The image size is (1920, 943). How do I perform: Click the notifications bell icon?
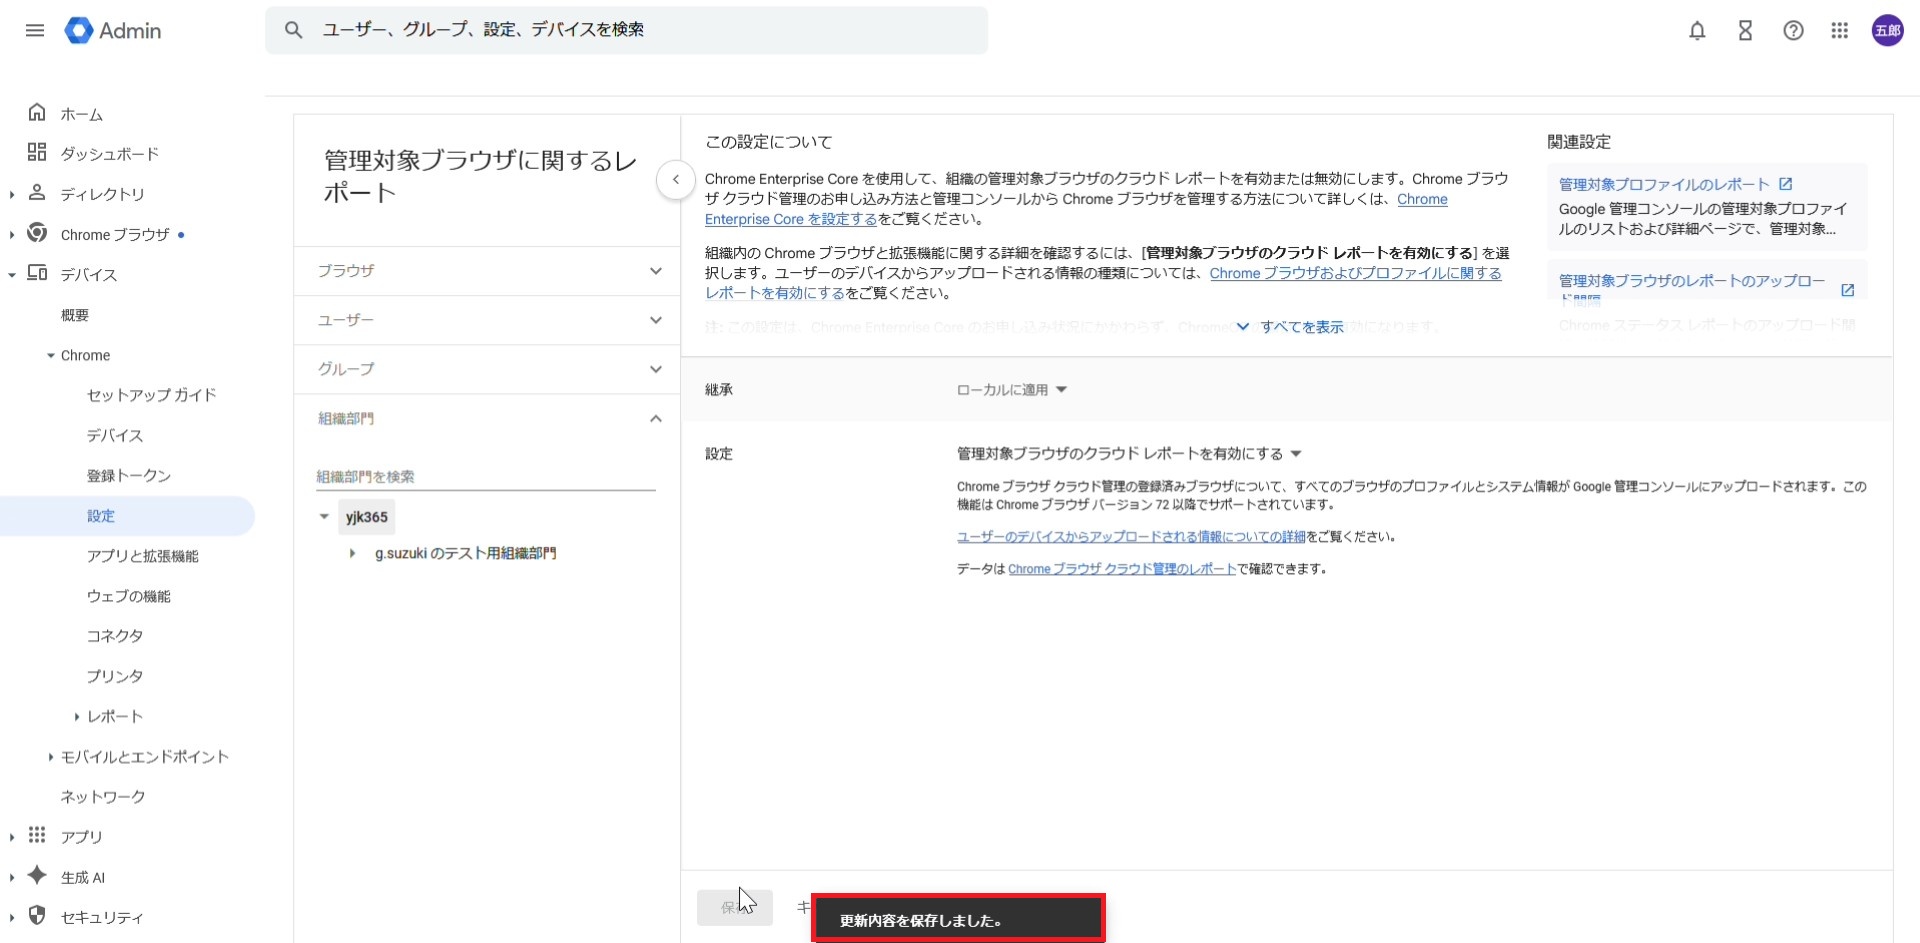tap(1697, 31)
